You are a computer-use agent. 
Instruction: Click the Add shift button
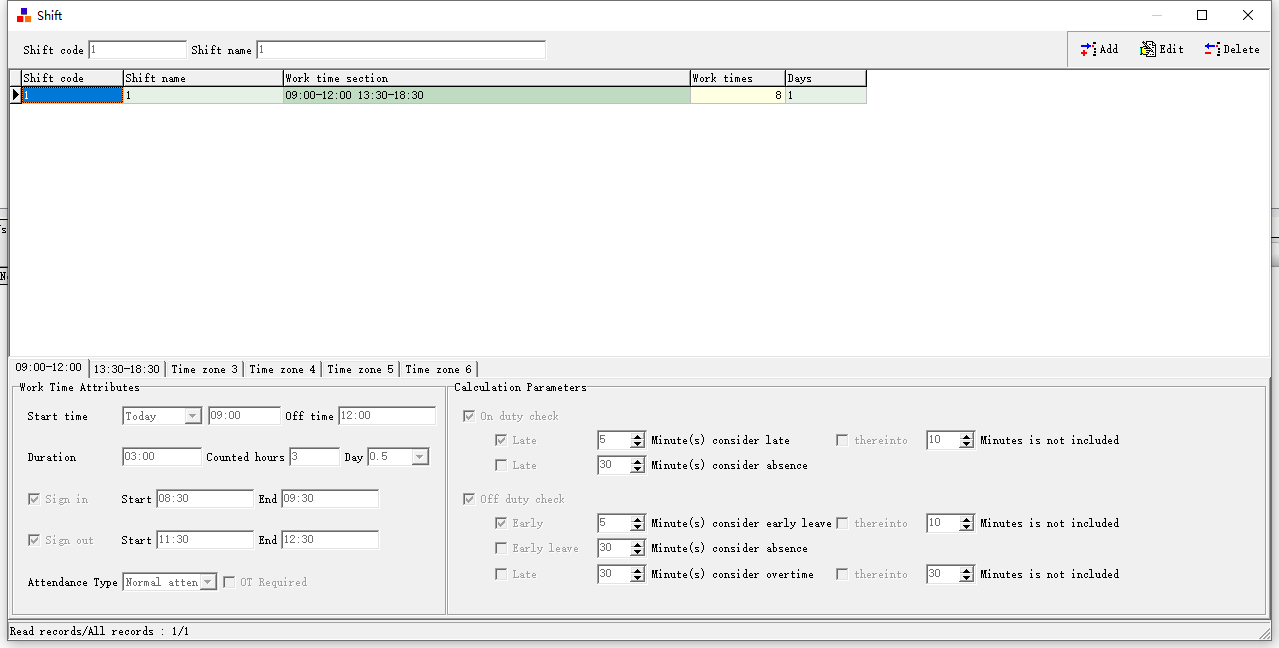1099,49
